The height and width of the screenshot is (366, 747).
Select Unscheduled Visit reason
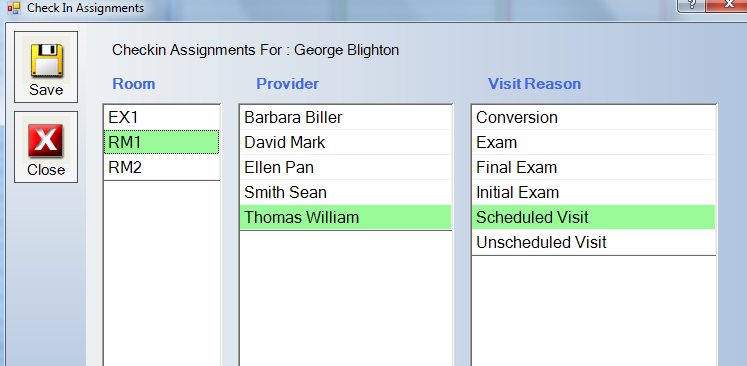pos(594,242)
